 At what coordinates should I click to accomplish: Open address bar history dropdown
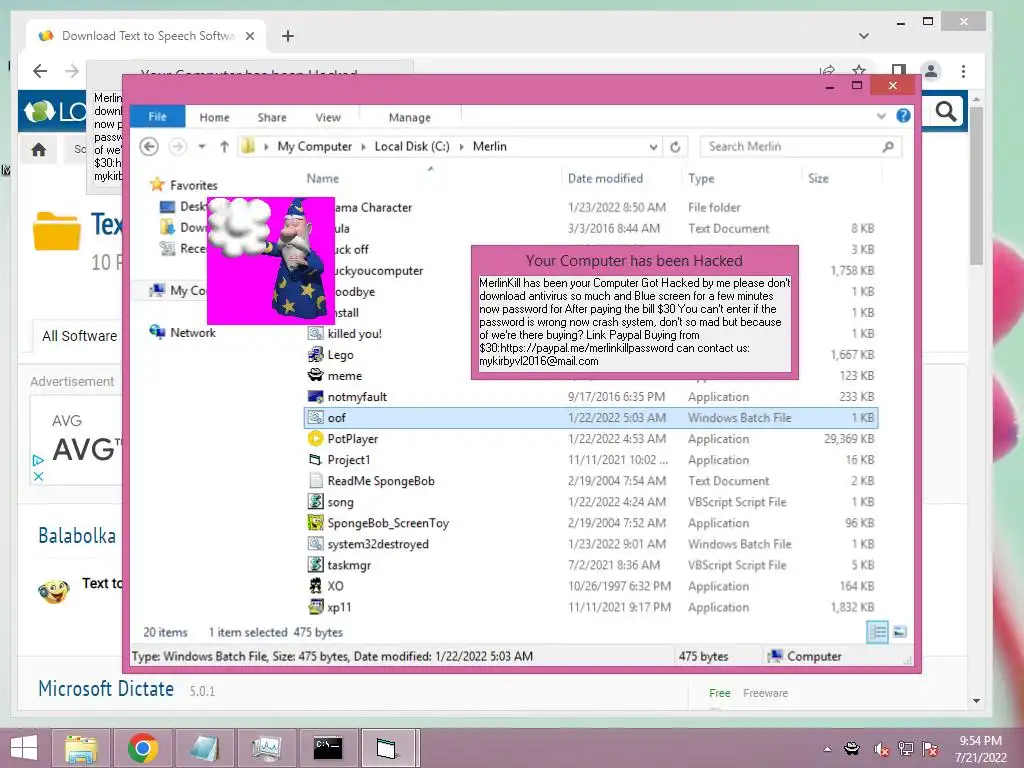tap(653, 147)
